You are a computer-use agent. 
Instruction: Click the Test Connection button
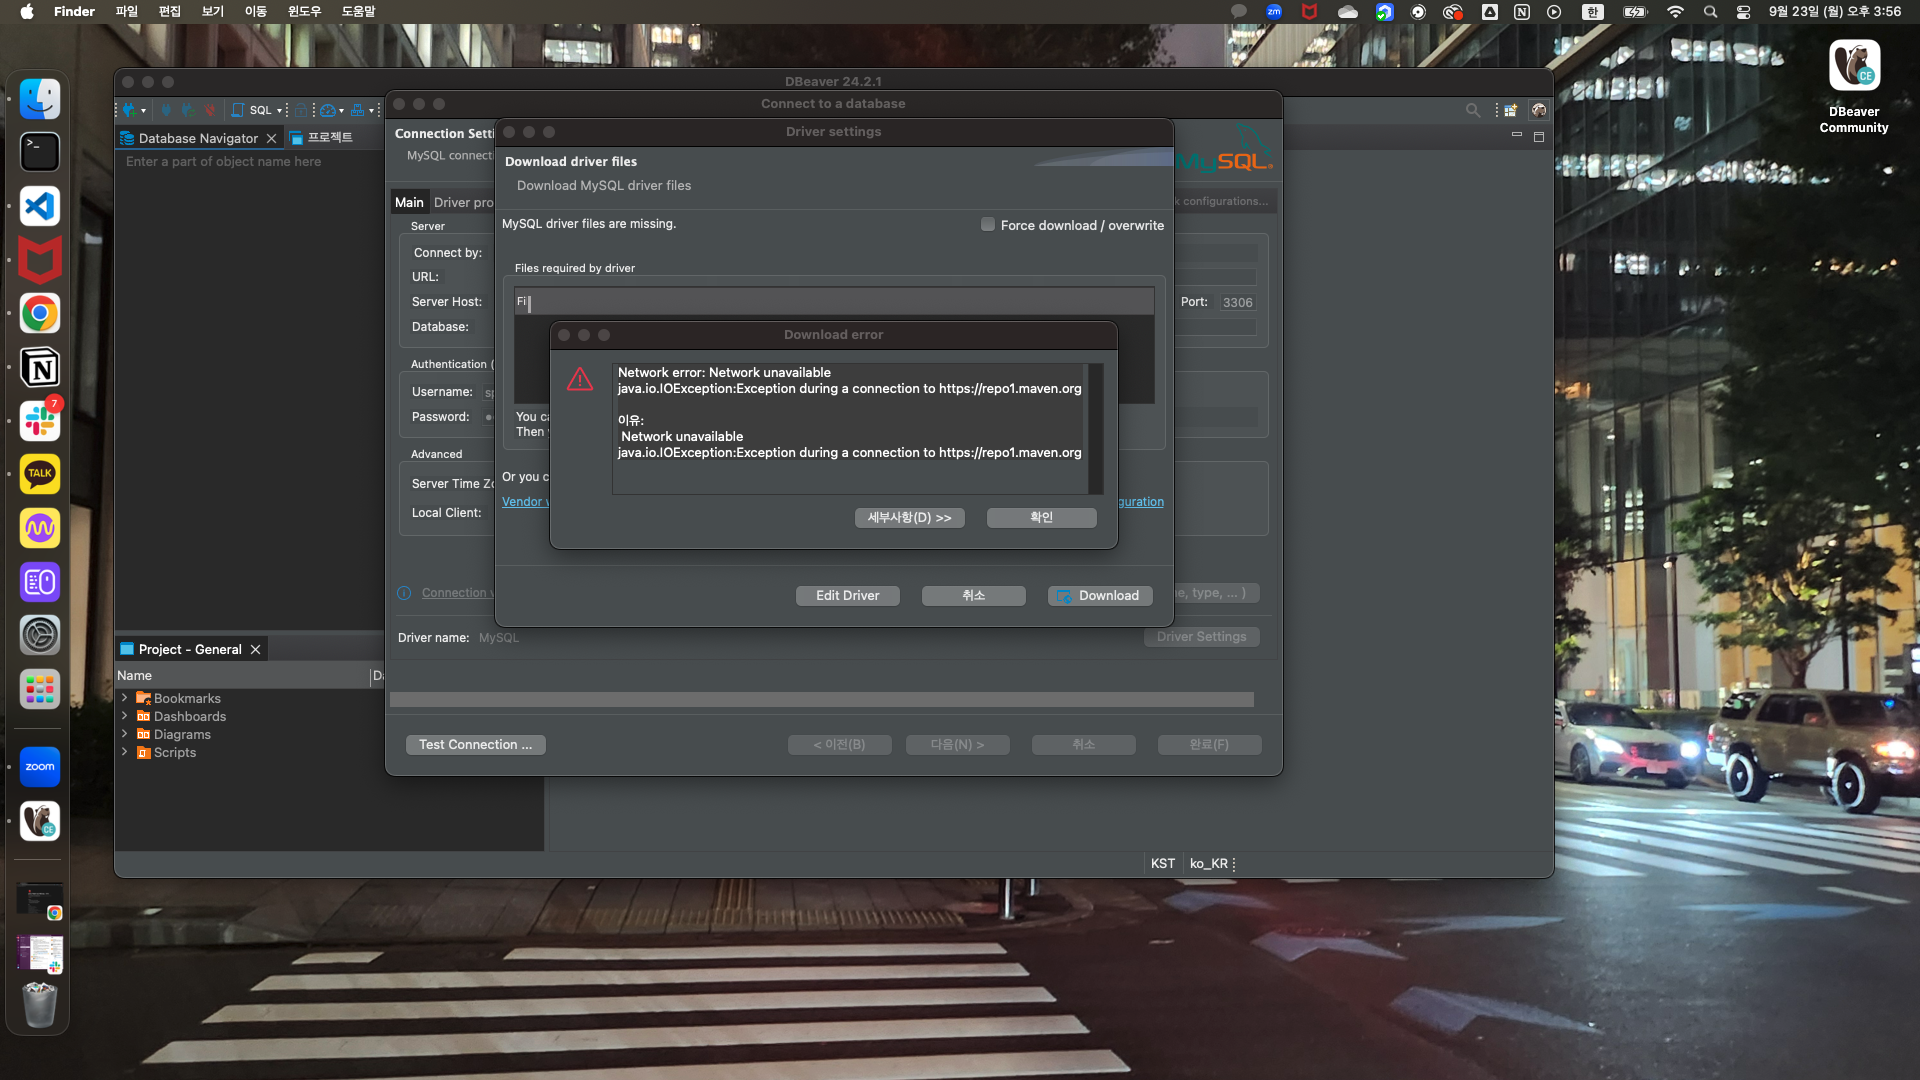point(476,744)
